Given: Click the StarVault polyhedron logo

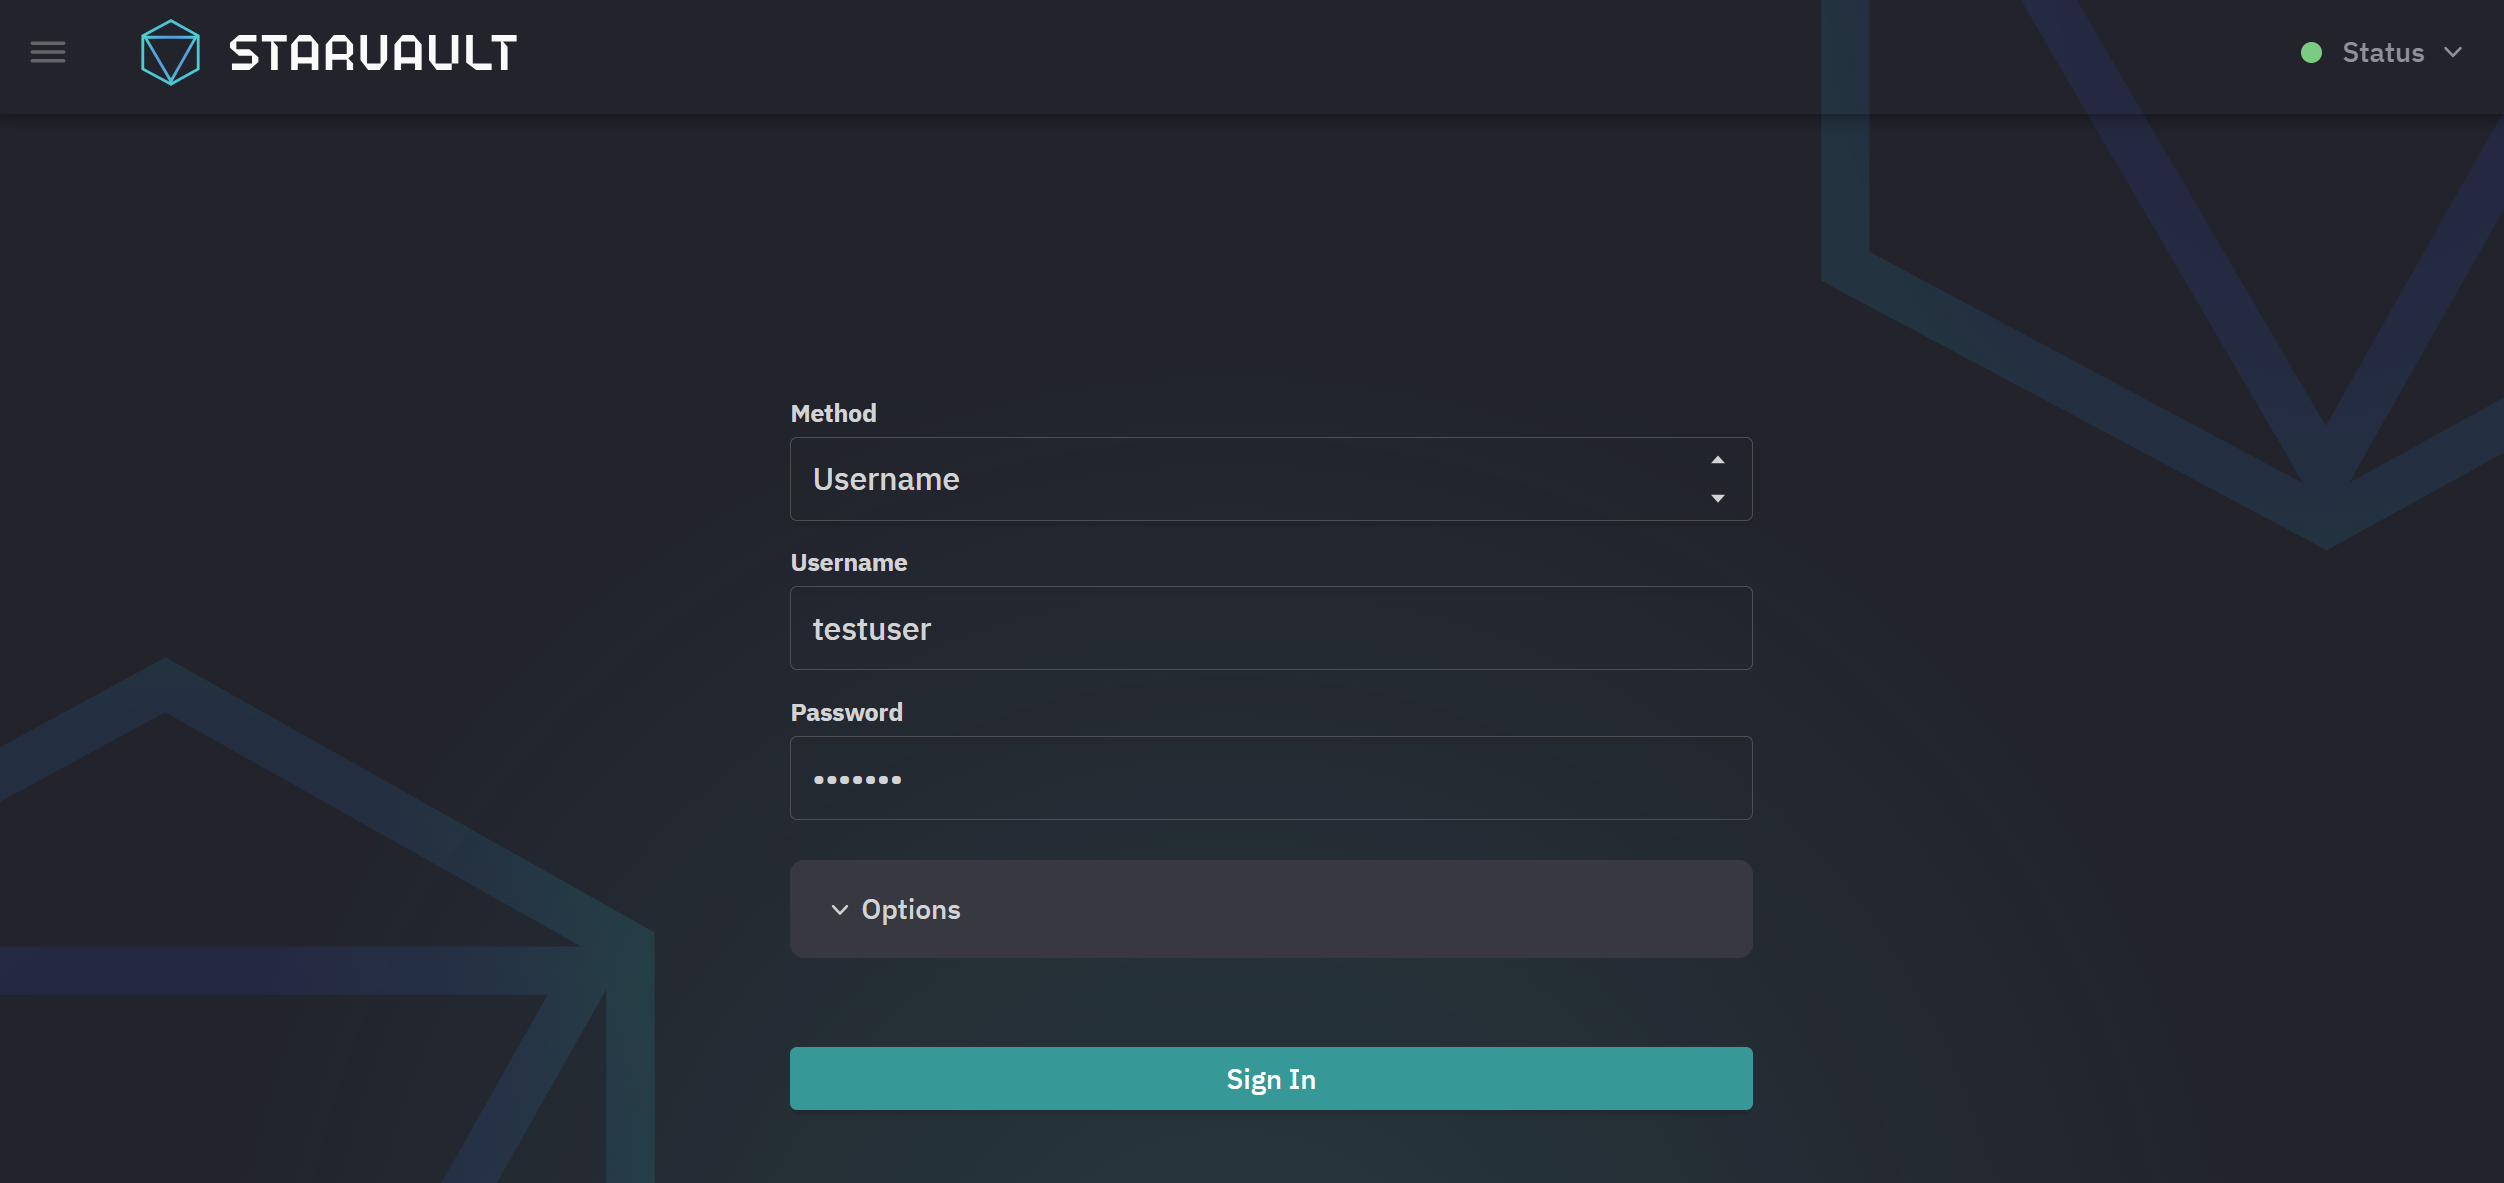Looking at the screenshot, I should coord(171,52).
